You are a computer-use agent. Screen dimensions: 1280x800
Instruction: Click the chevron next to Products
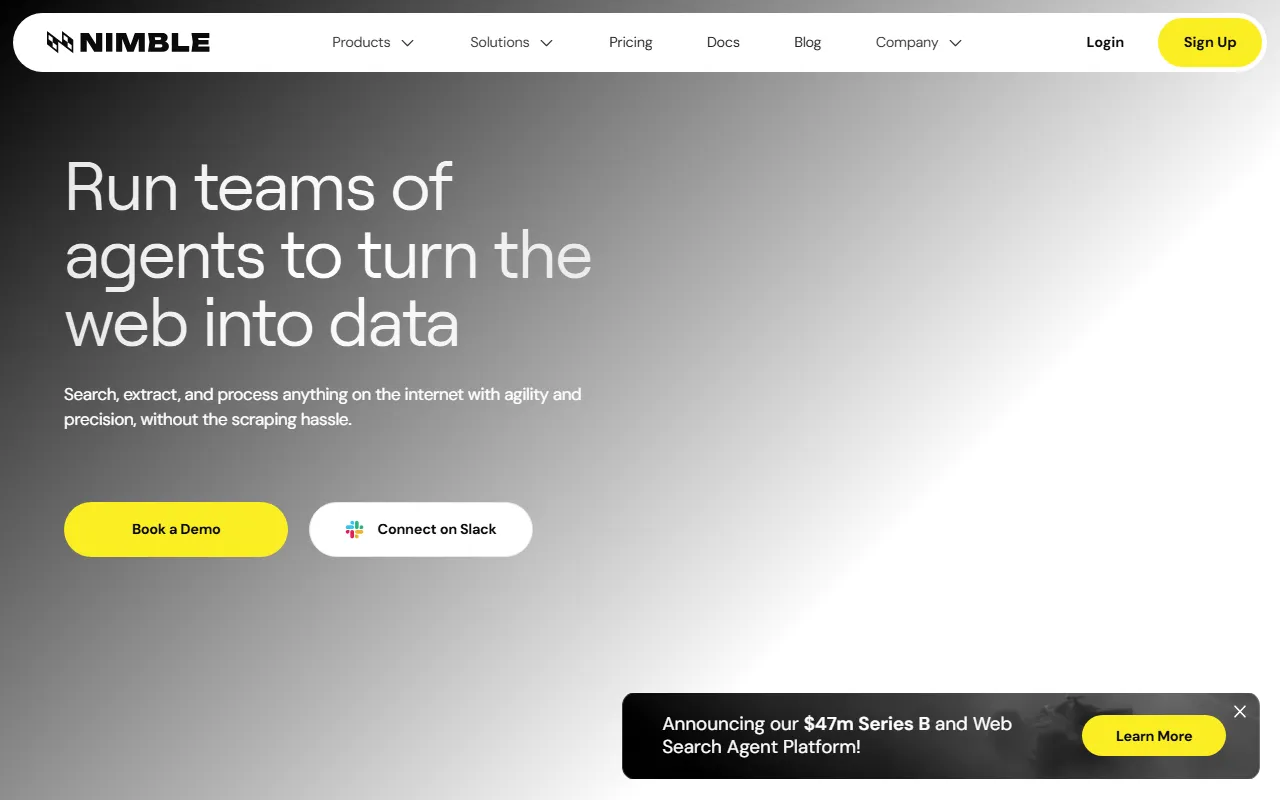point(407,43)
